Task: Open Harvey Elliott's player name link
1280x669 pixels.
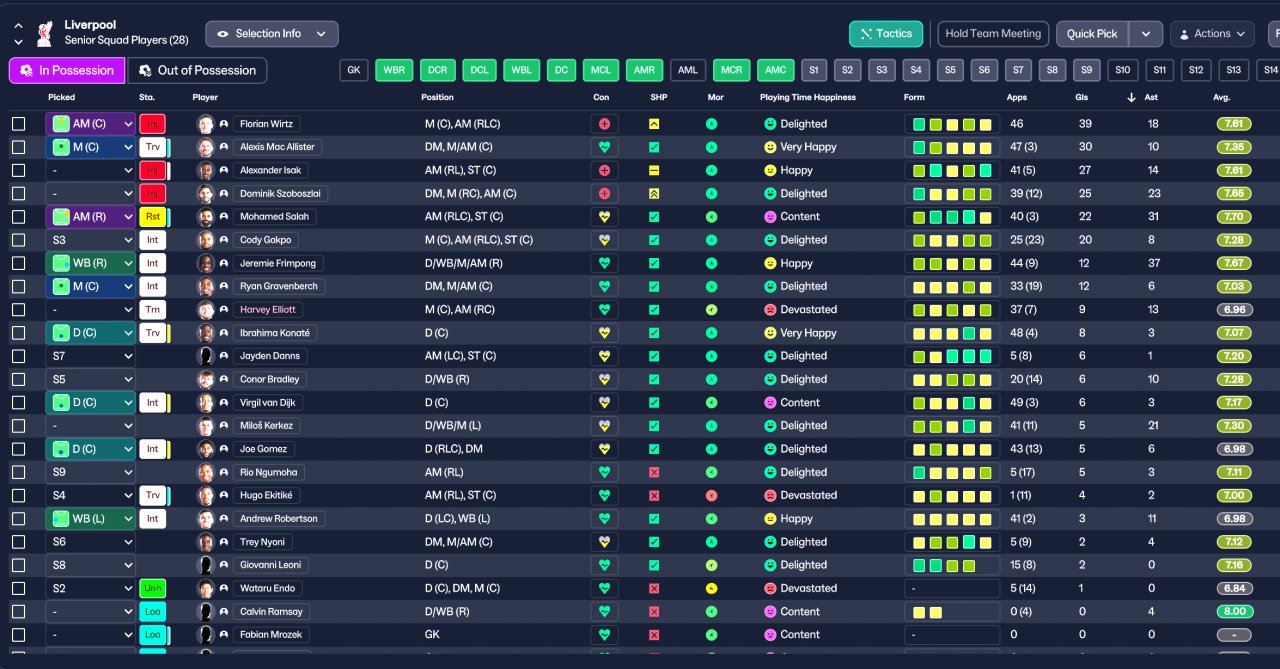Action: click(268, 310)
